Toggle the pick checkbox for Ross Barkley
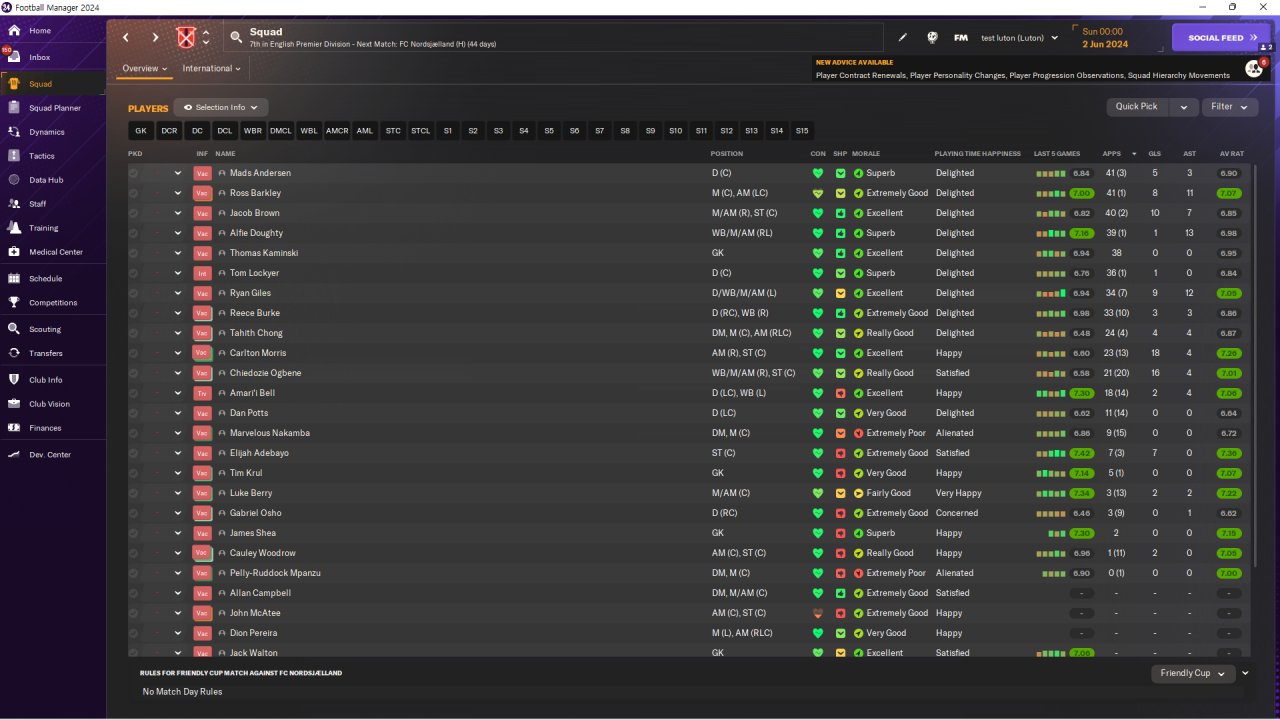1280x720 pixels. (134, 193)
